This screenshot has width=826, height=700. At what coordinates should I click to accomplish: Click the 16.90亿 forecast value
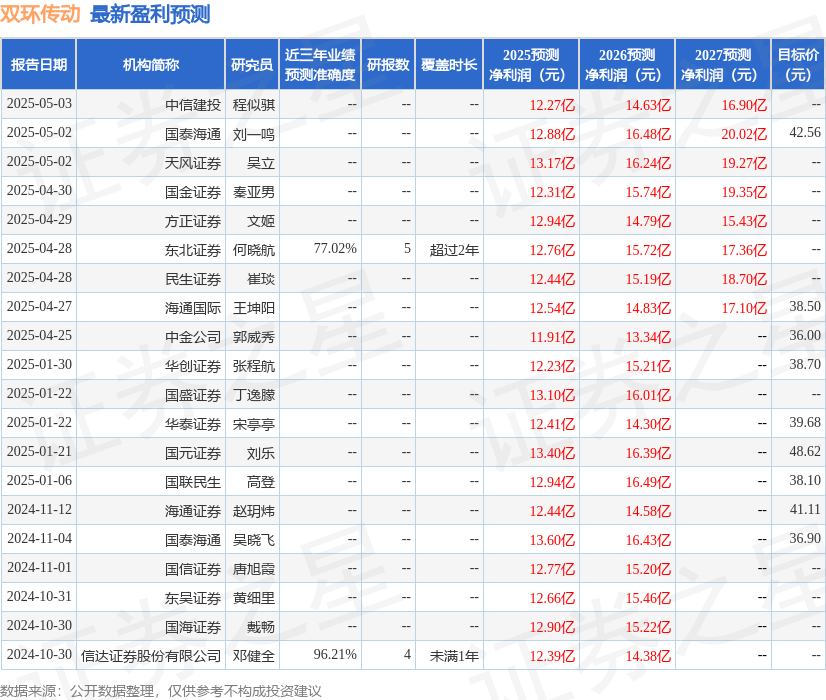pyautogui.click(x=744, y=105)
